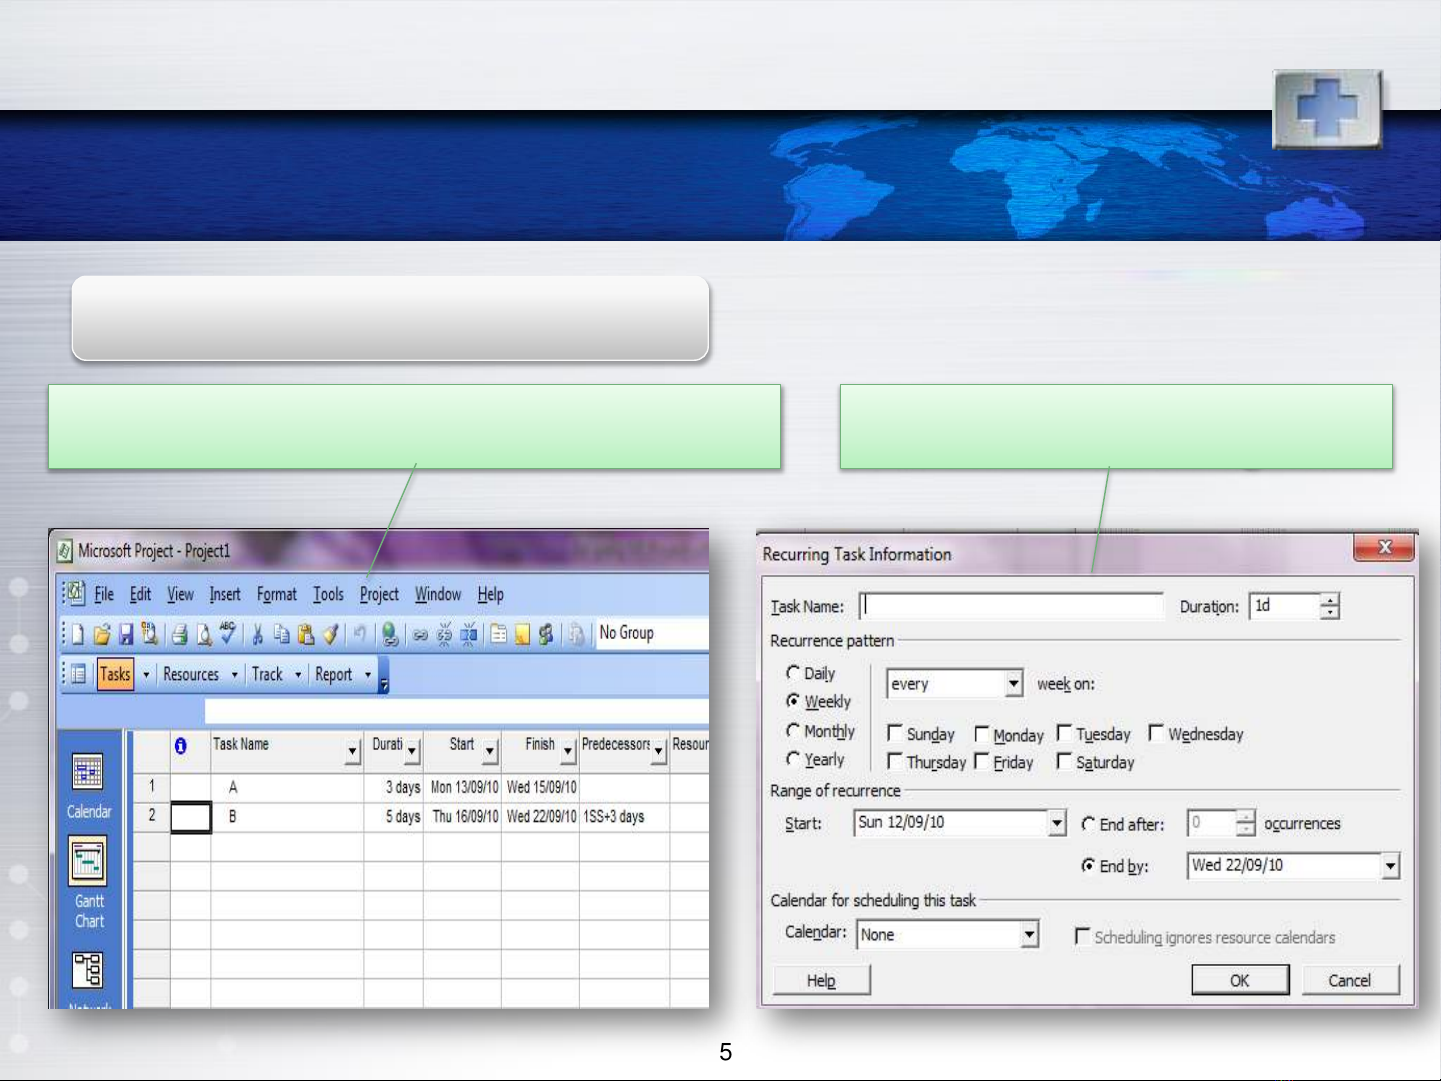Select the Monthly recurrence radio button
The width and height of the screenshot is (1441, 1081).
pyautogui.click(x=793, y=730)
